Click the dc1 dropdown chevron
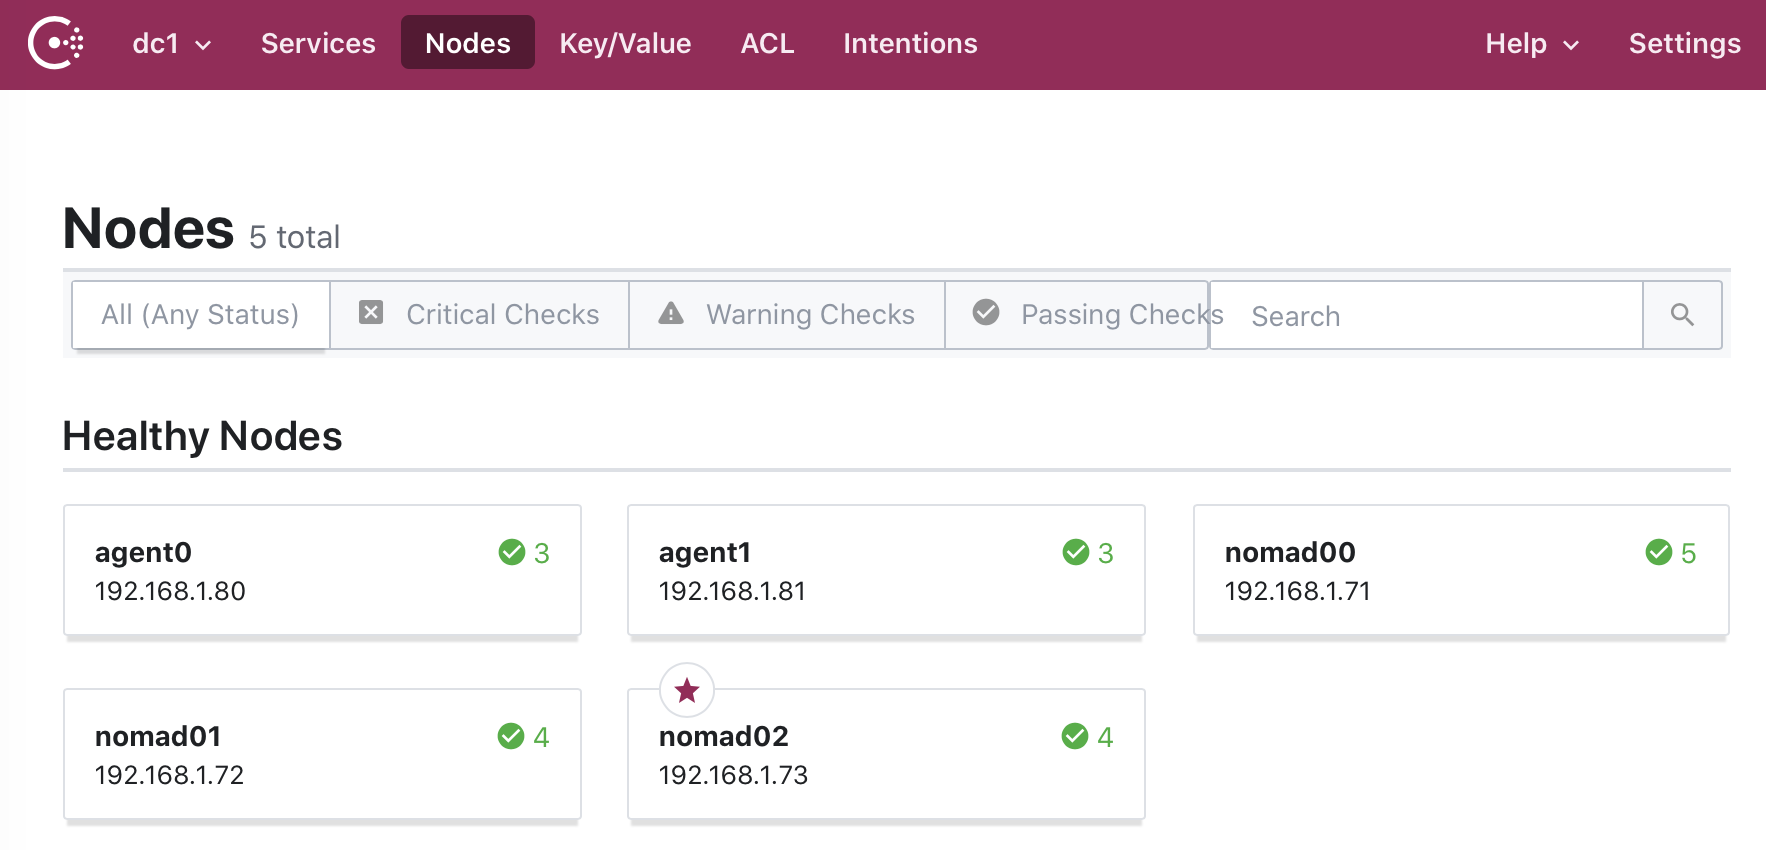 203,45
